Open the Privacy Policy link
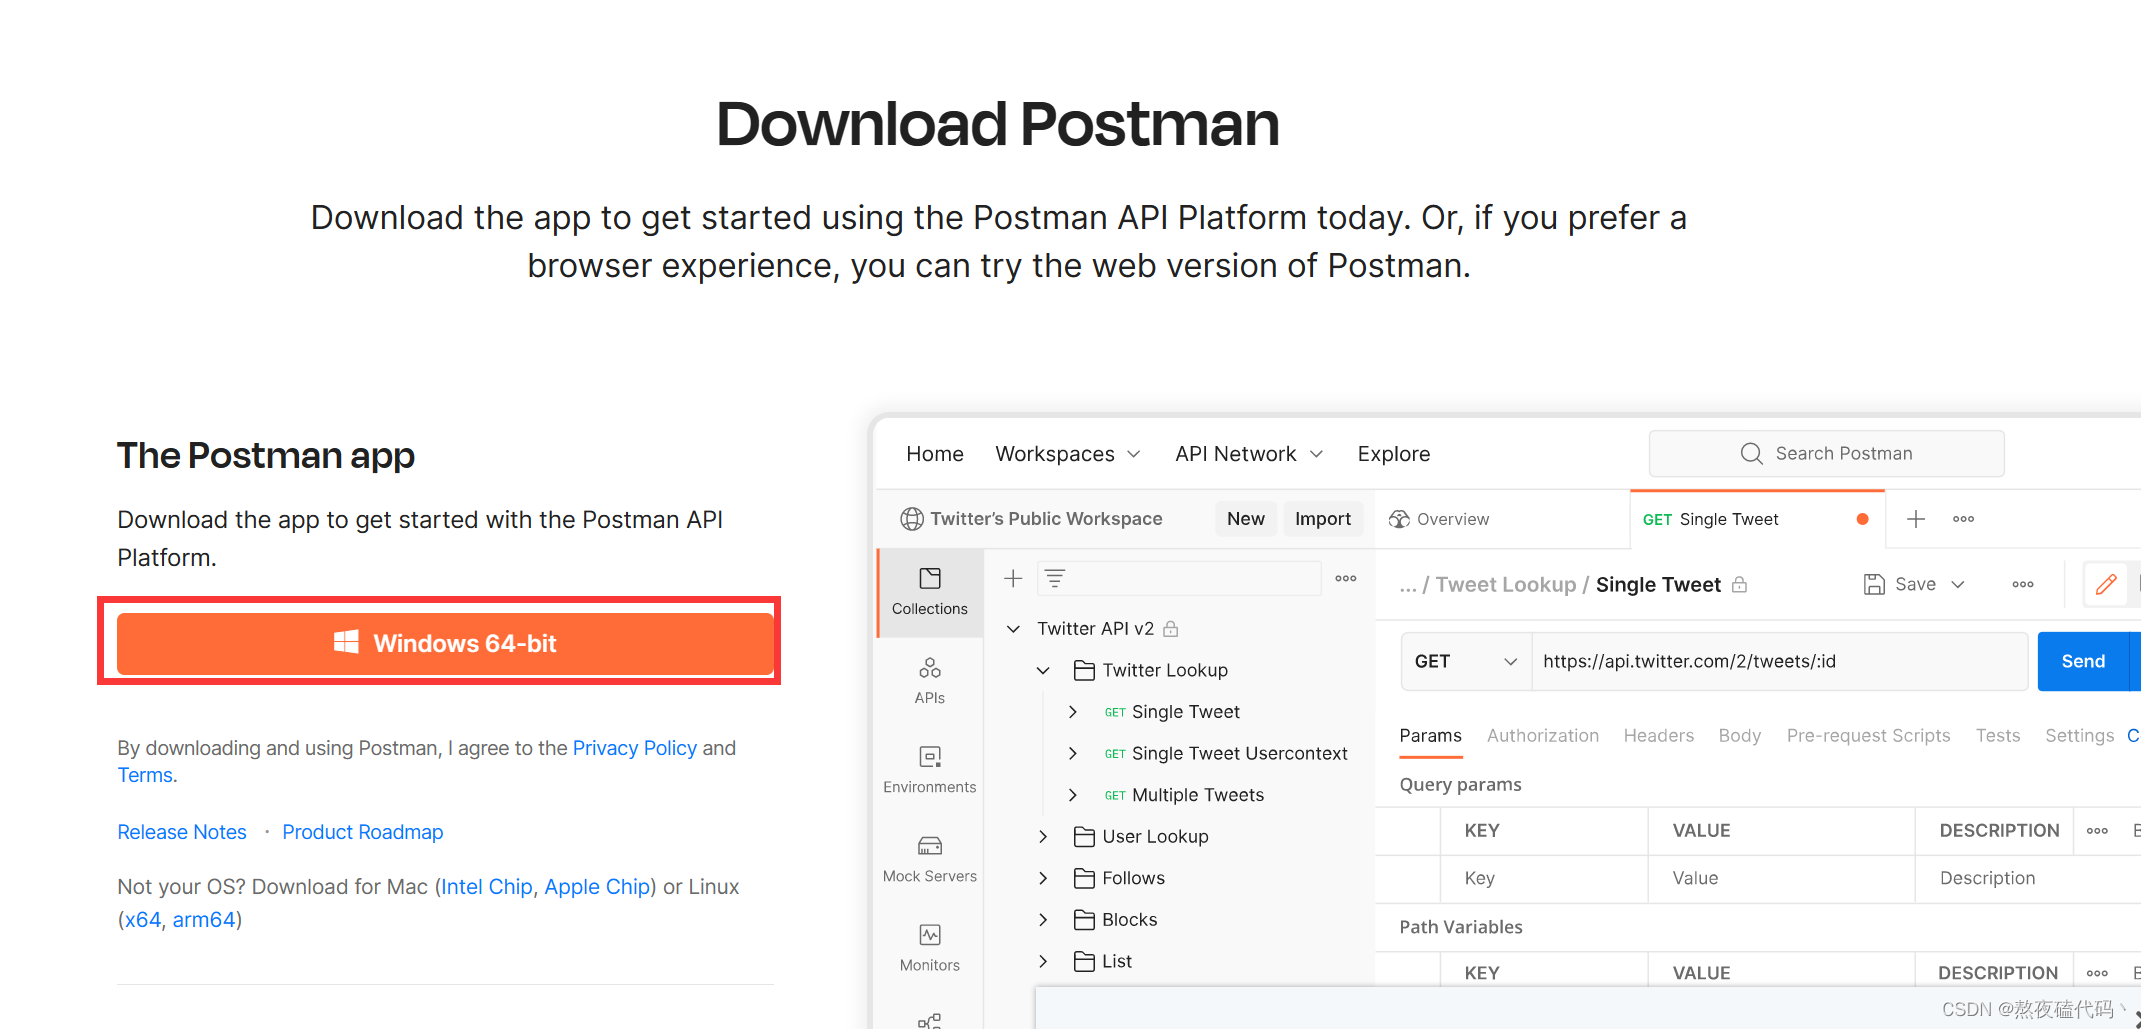The image size is (2141, 1029). point(635,748)
